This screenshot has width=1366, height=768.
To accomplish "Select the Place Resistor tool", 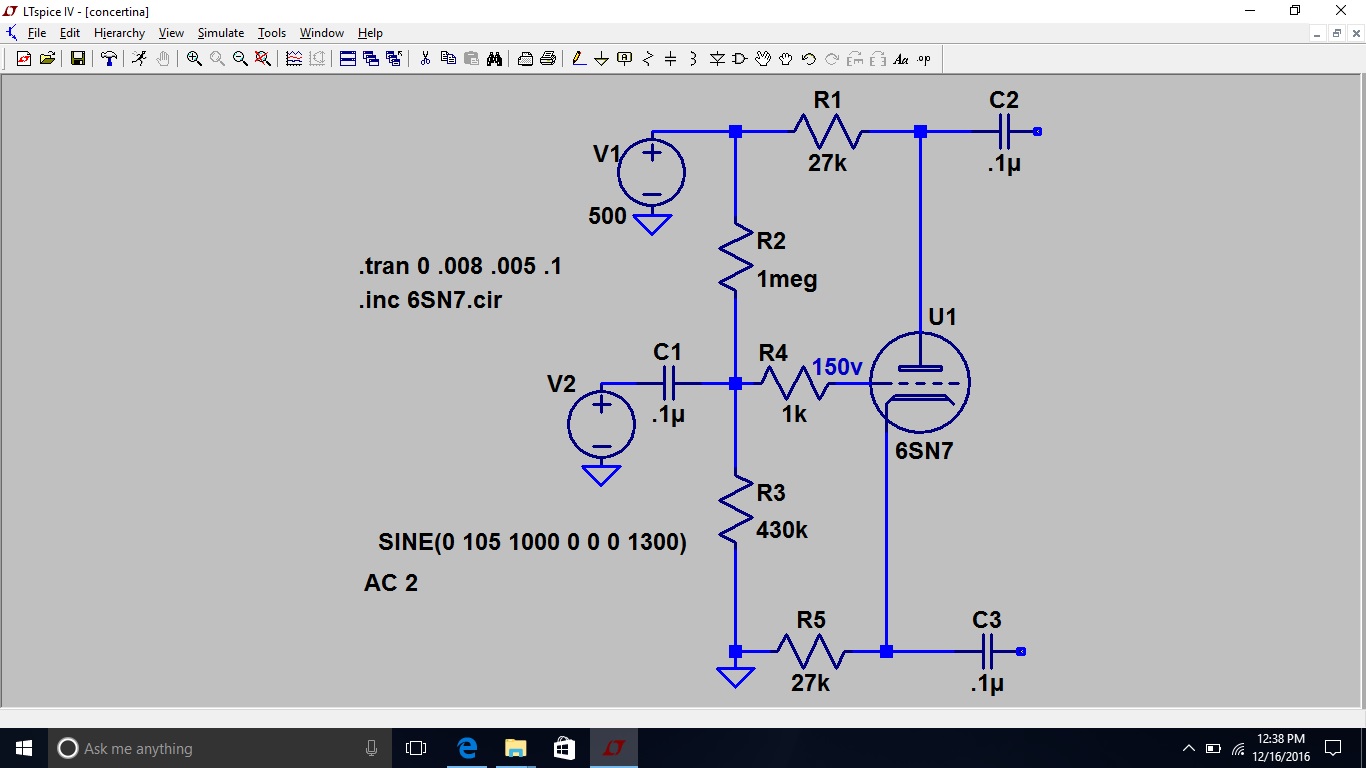I will pos(648,59).
